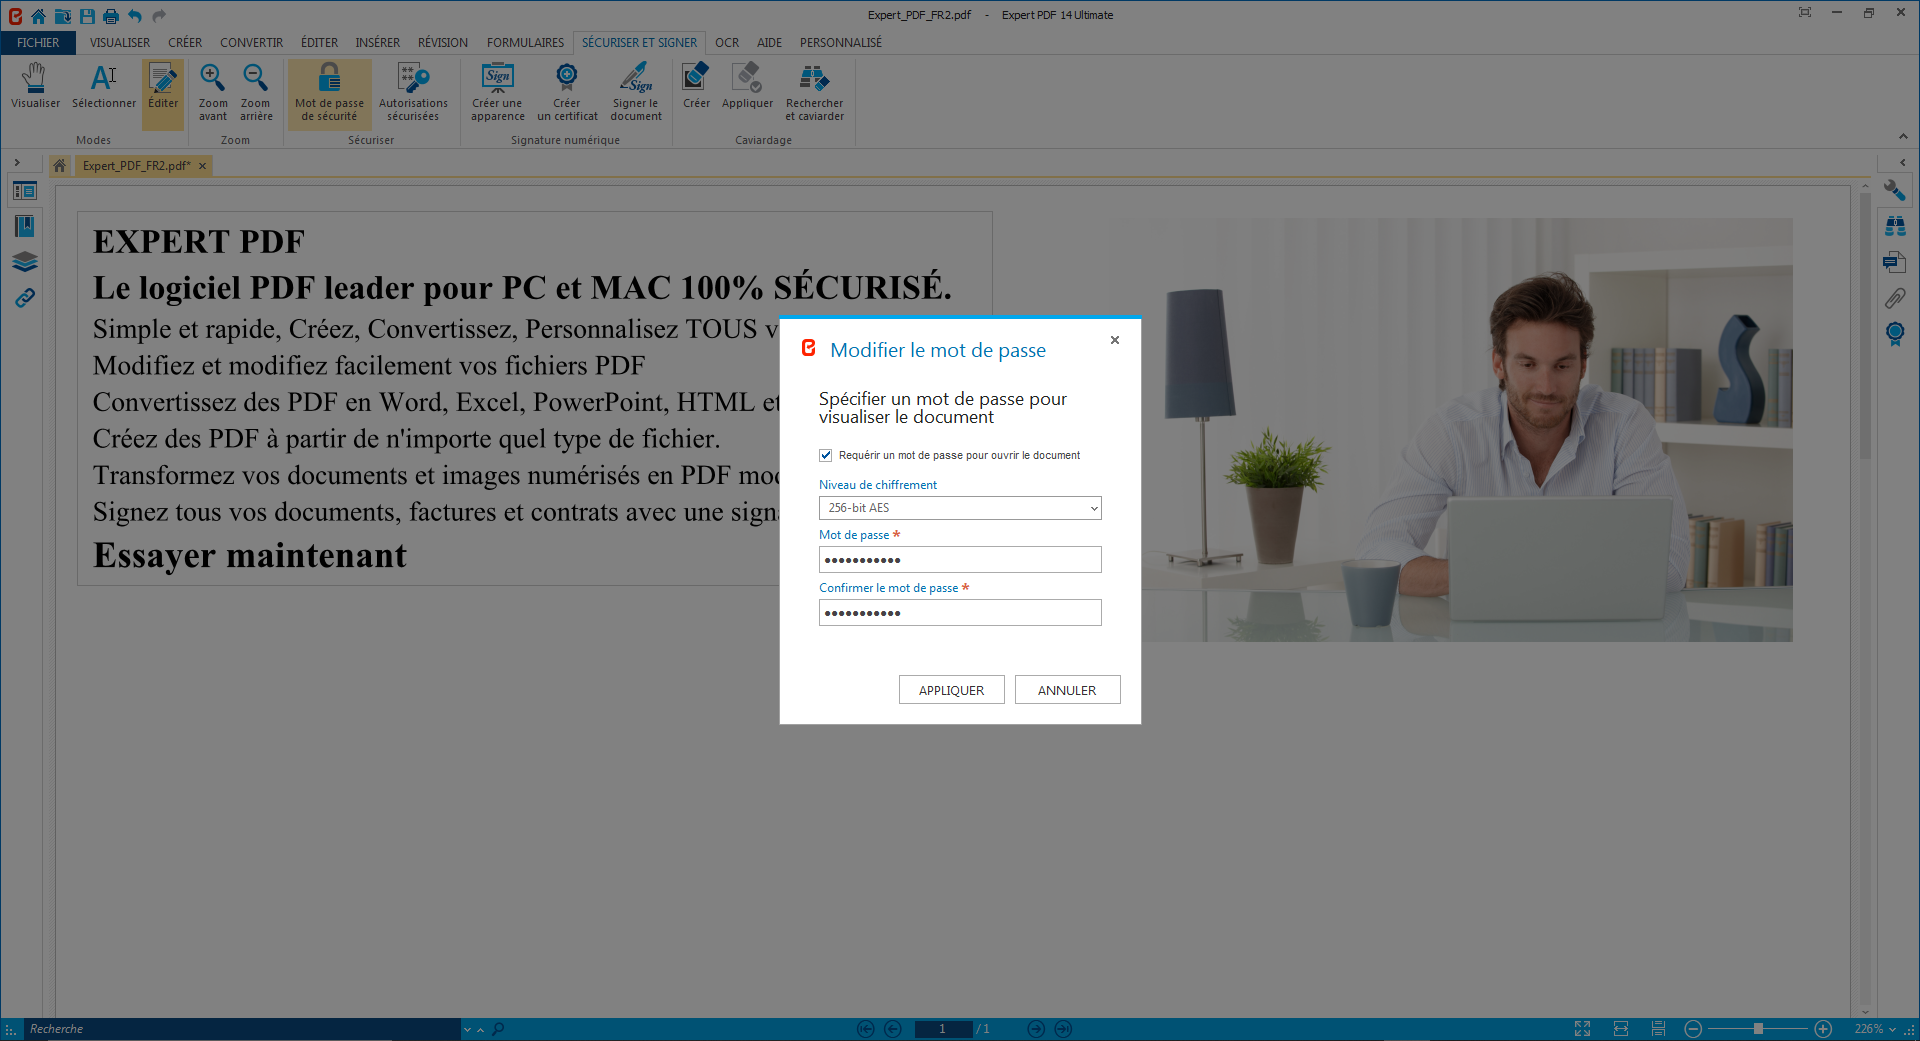Click zoom out minus in status bar
Screen dimensions: 1920x1041
pos(1693,1029)
